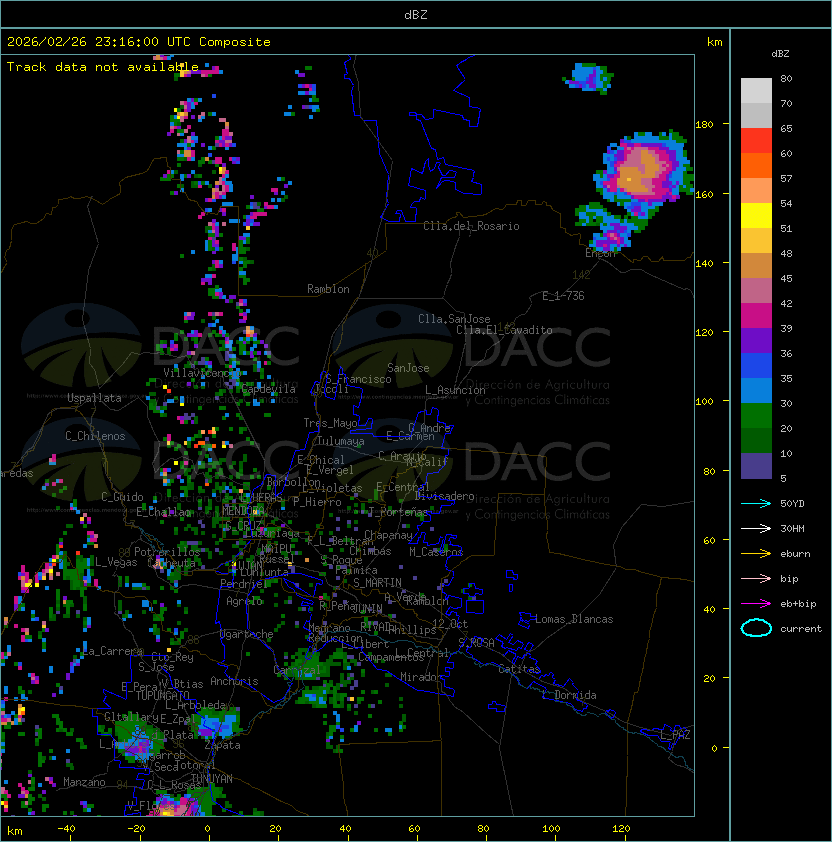Click the 'dBZ' title at top
Viewport: 832px width, 842px height.
tap(416, 15)
